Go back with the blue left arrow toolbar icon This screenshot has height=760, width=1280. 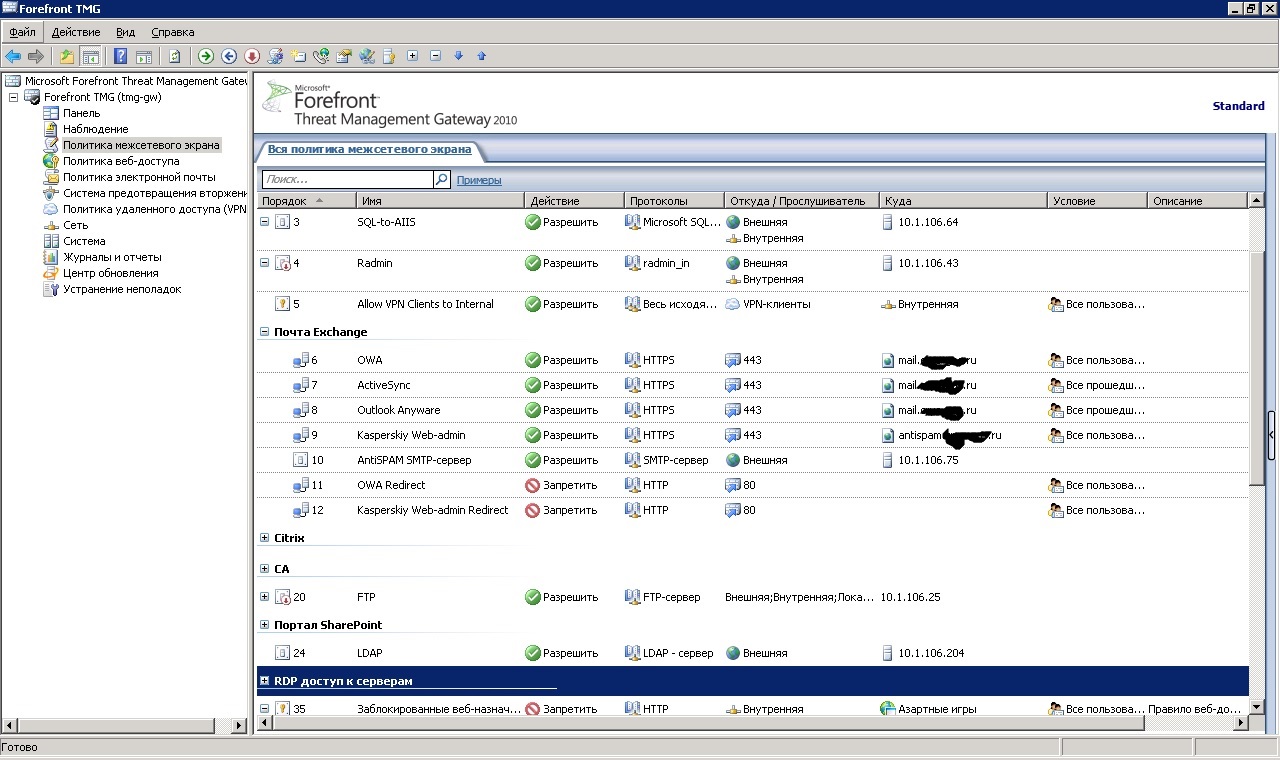(x=13, y=56)
